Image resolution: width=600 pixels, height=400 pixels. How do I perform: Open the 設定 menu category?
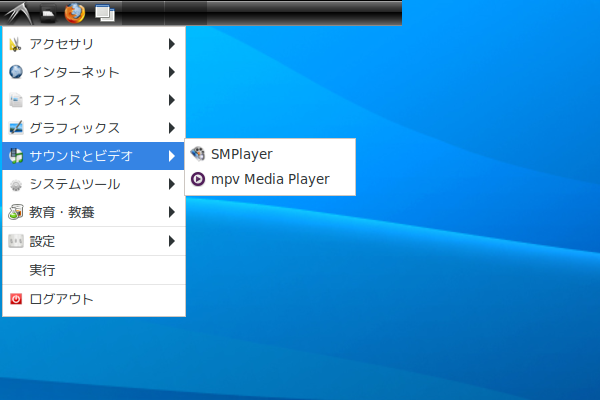click(x=94, y=241)
